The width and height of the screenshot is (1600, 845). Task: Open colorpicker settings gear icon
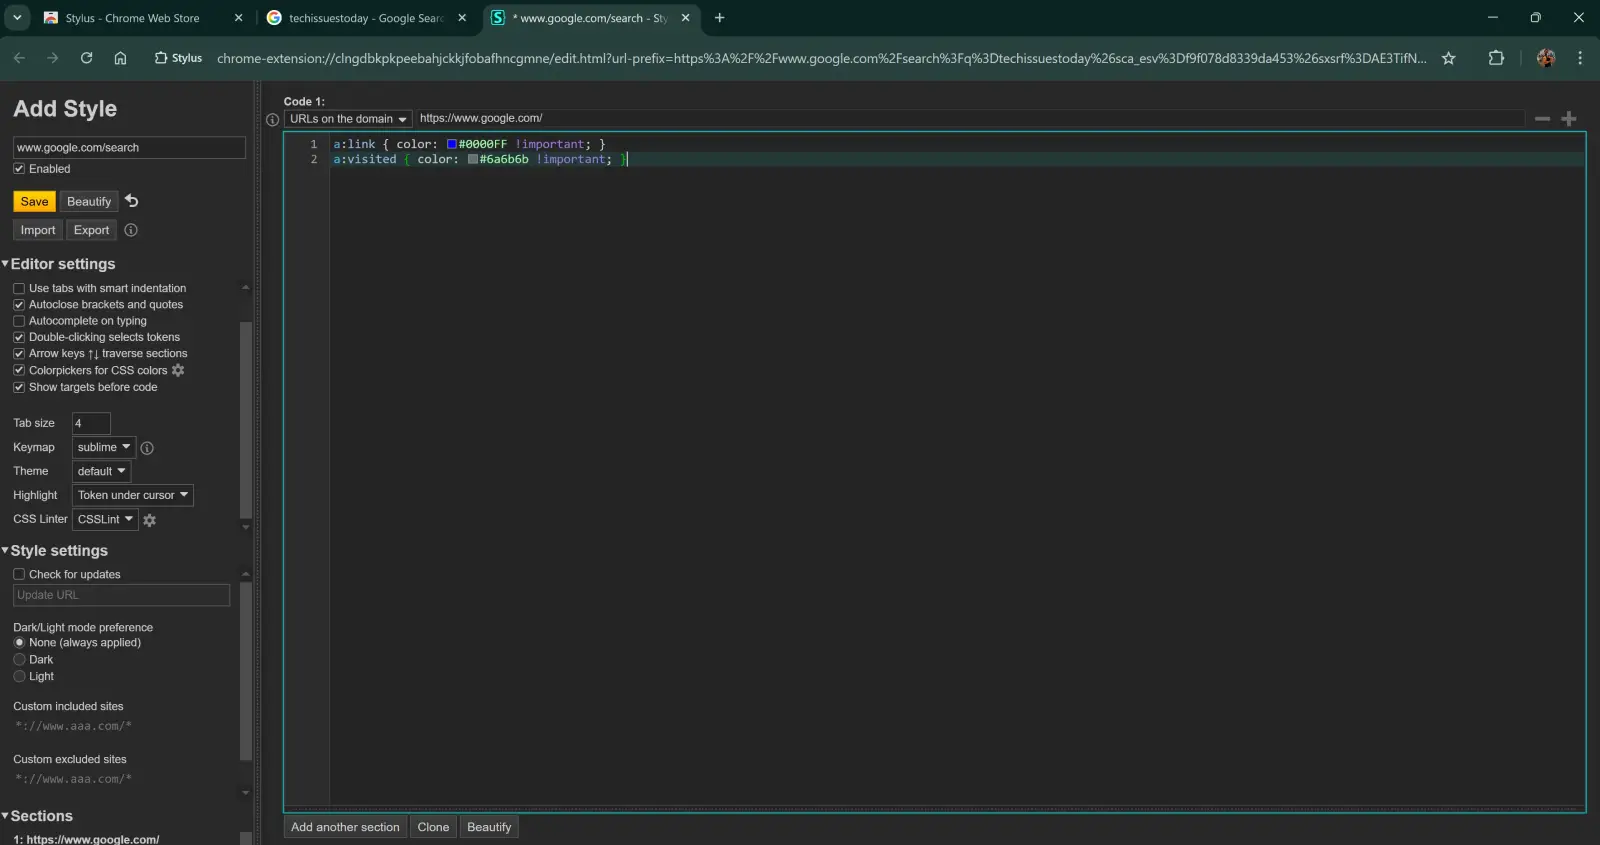pyautogui.click(x=178, y=370)
